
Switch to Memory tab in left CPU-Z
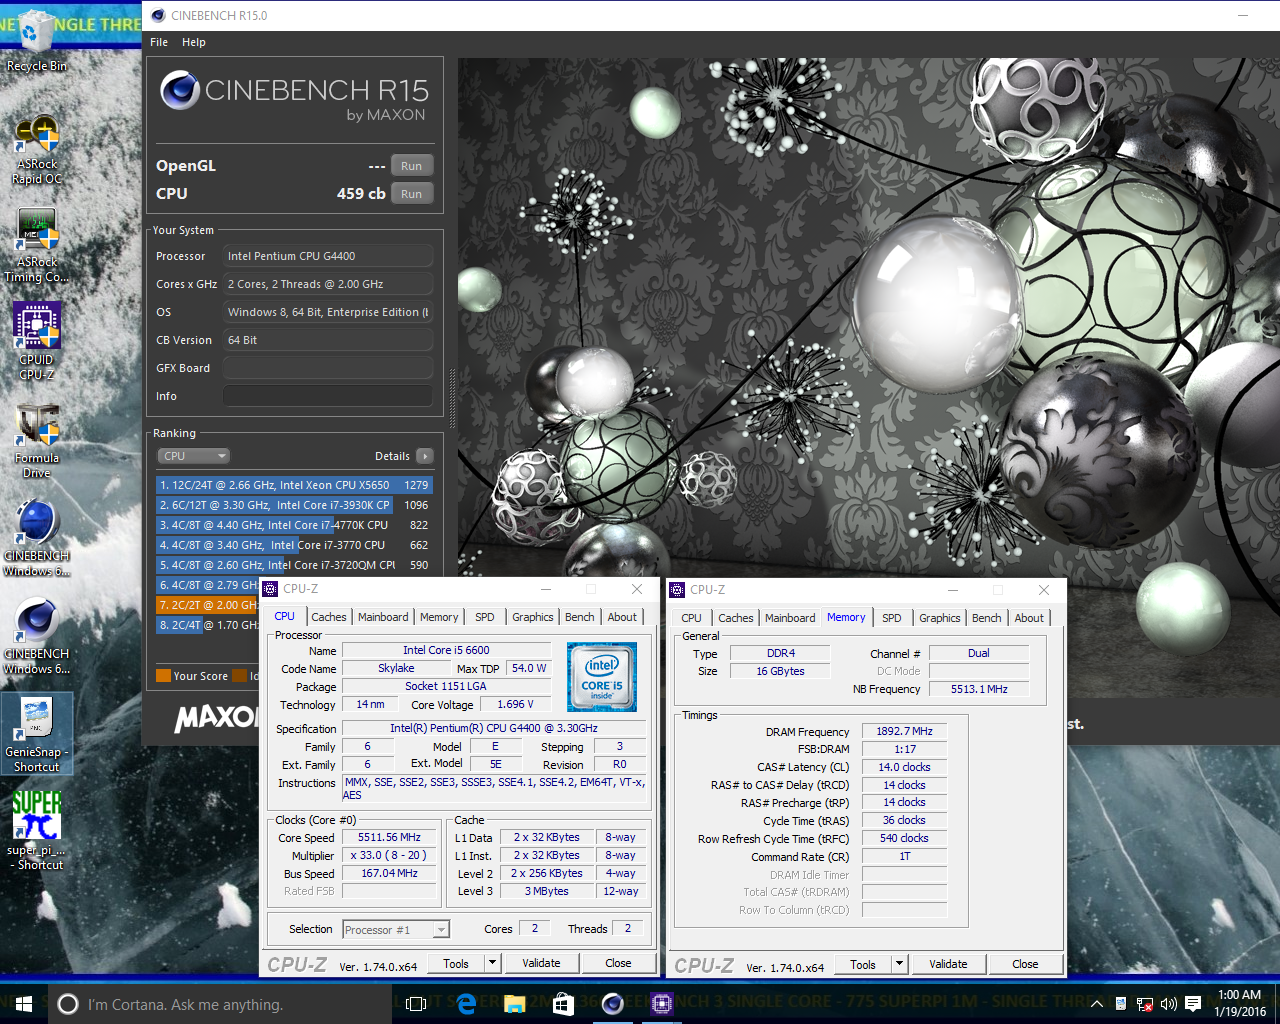[439, 617]
